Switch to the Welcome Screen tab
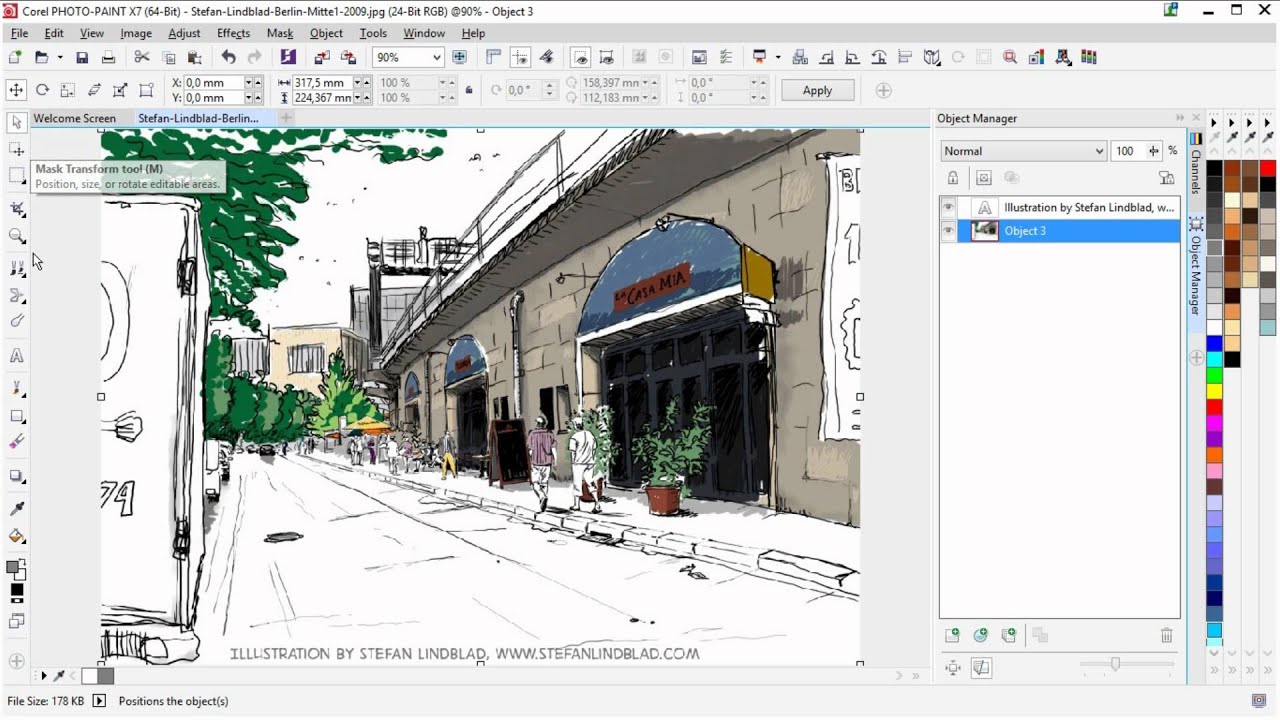Image resolution: width=1280 pixels, height=720 pixels. (75, 118)
